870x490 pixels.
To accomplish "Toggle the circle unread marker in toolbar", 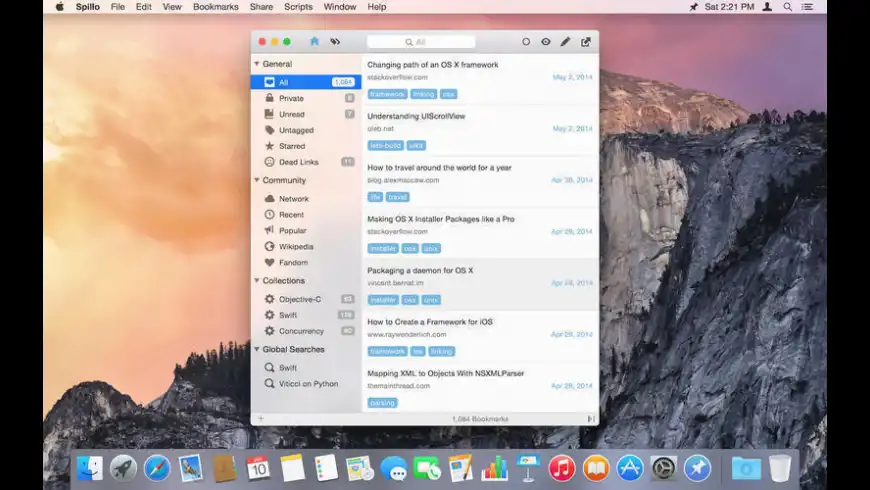I will 526,42.
